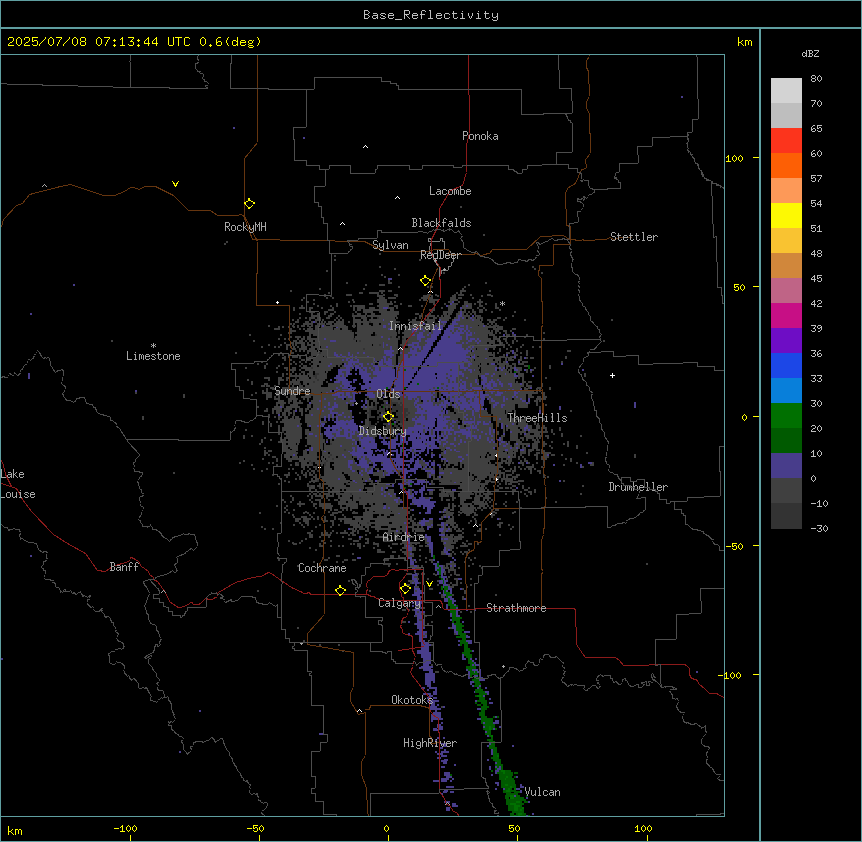
Task: Pick the bright green 20-30 dBZ legend color
Action: [x=786, y=416]
